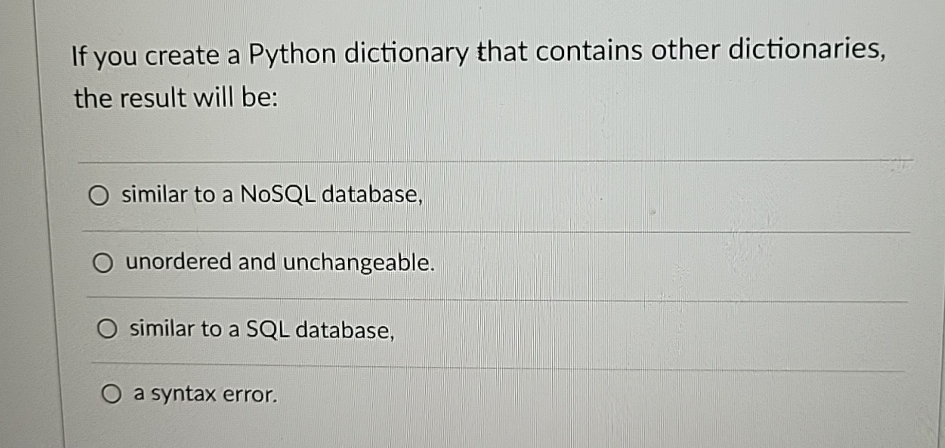This screenshot has height=448, width=945.
Task: Click the word 'dictionaries' ending the first line
Action: pos(807,51)
